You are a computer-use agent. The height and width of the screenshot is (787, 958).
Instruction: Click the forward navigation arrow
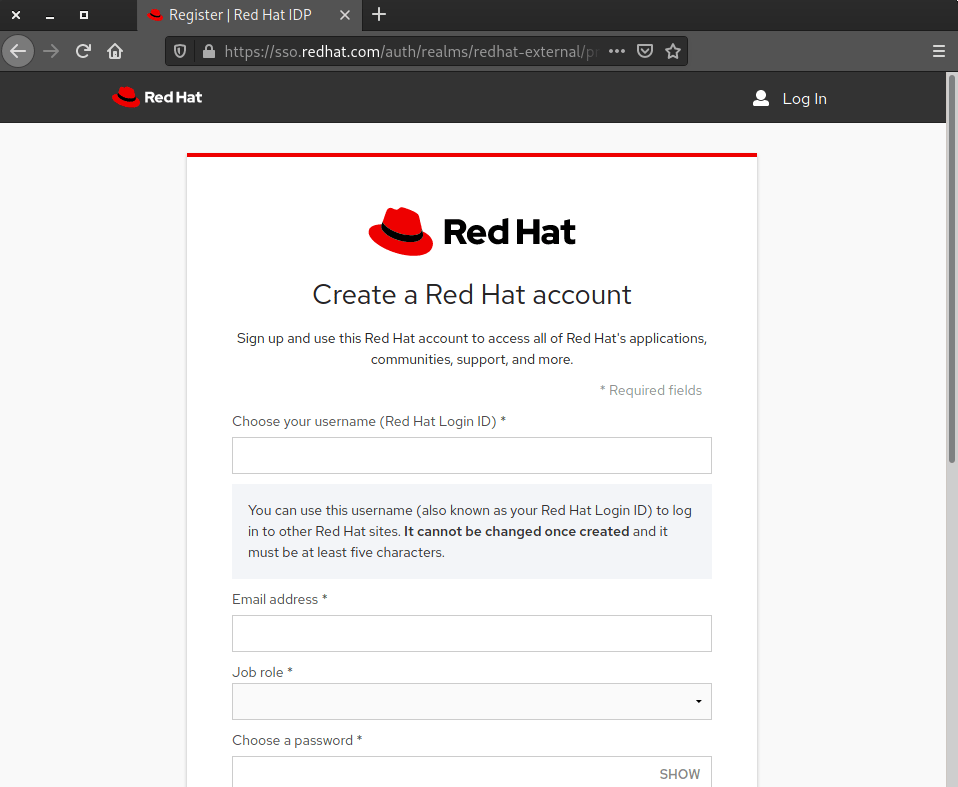pyautogui.click(x=50, y=51)
